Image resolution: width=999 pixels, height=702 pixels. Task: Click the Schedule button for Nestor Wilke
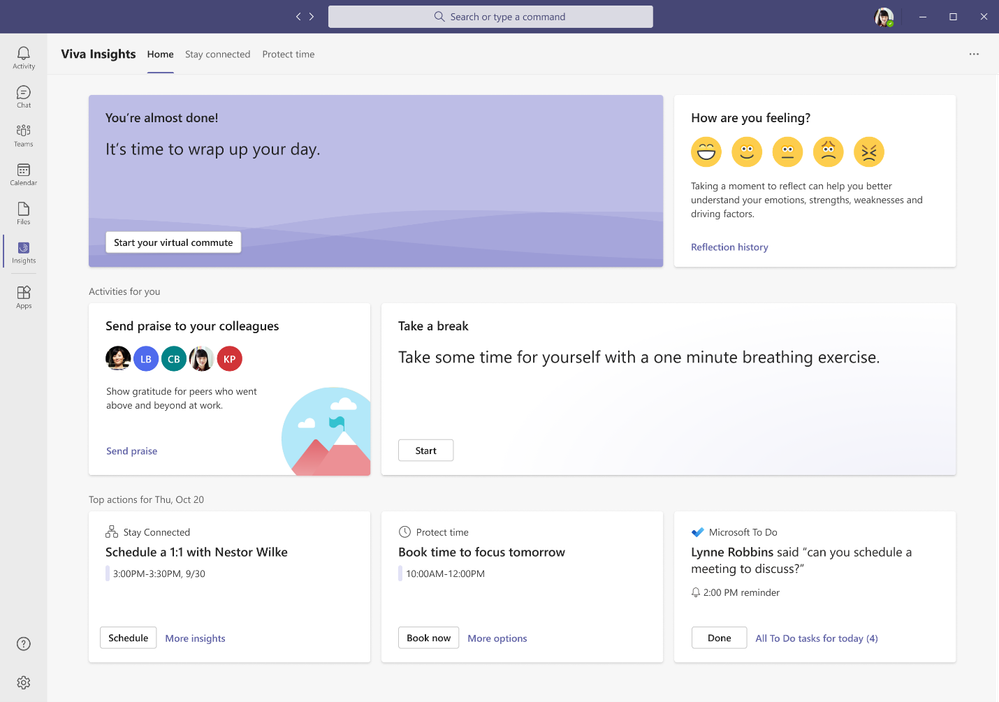pos(128,638)
